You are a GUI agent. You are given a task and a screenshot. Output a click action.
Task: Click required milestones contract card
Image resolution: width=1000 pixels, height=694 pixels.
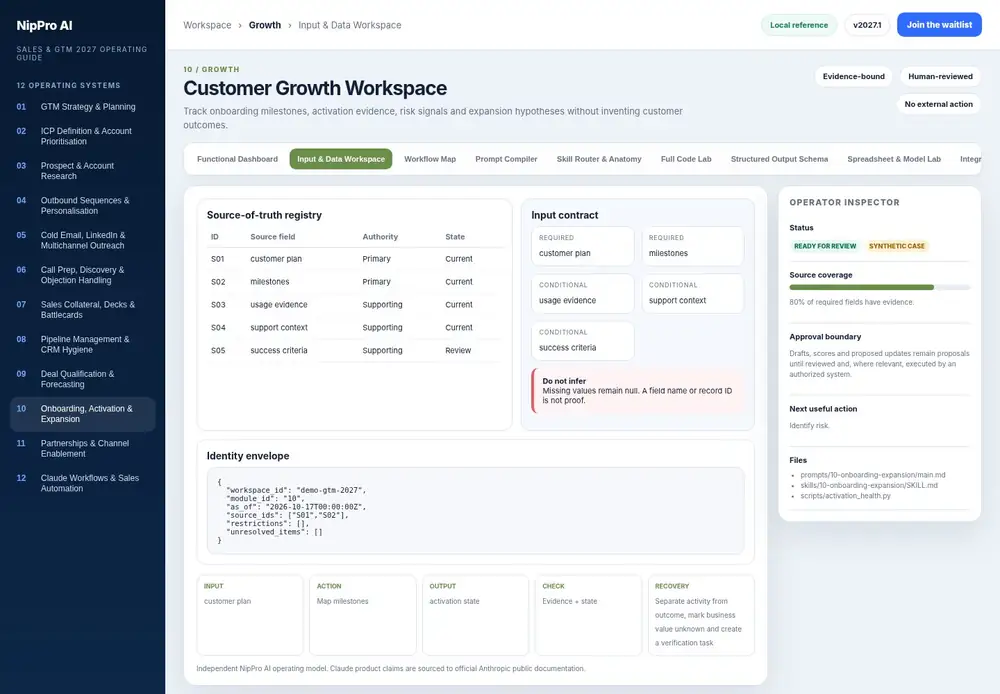tap(693, 246)
